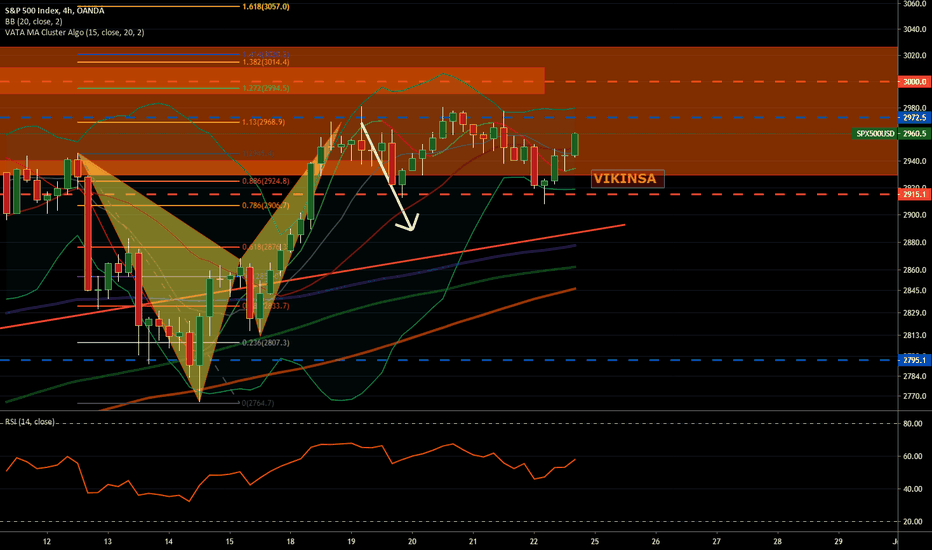Select the white down arrow drawing
The image size is (932, 550).
(389, 177)
